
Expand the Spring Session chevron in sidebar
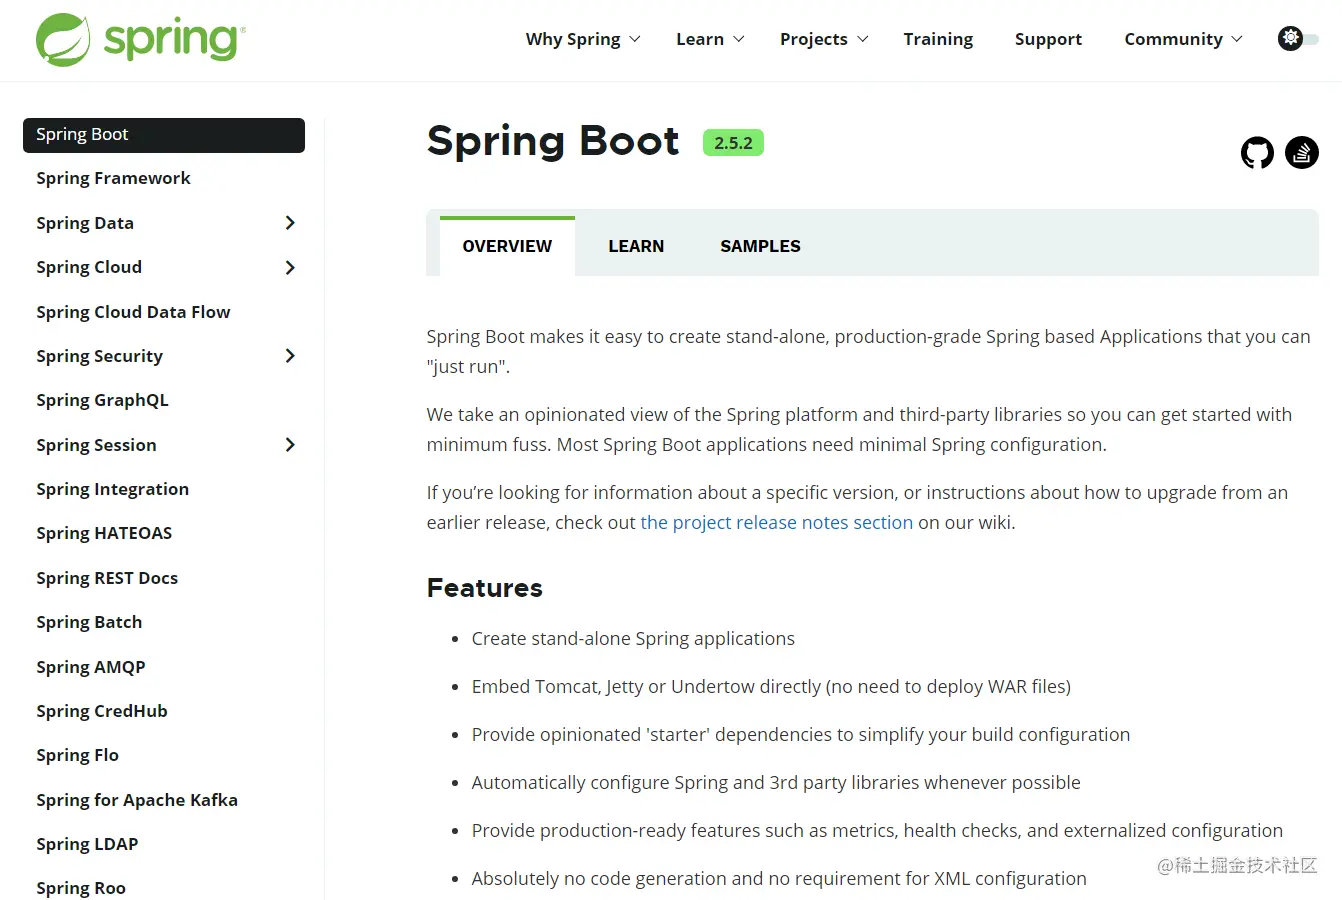[290, 445]
